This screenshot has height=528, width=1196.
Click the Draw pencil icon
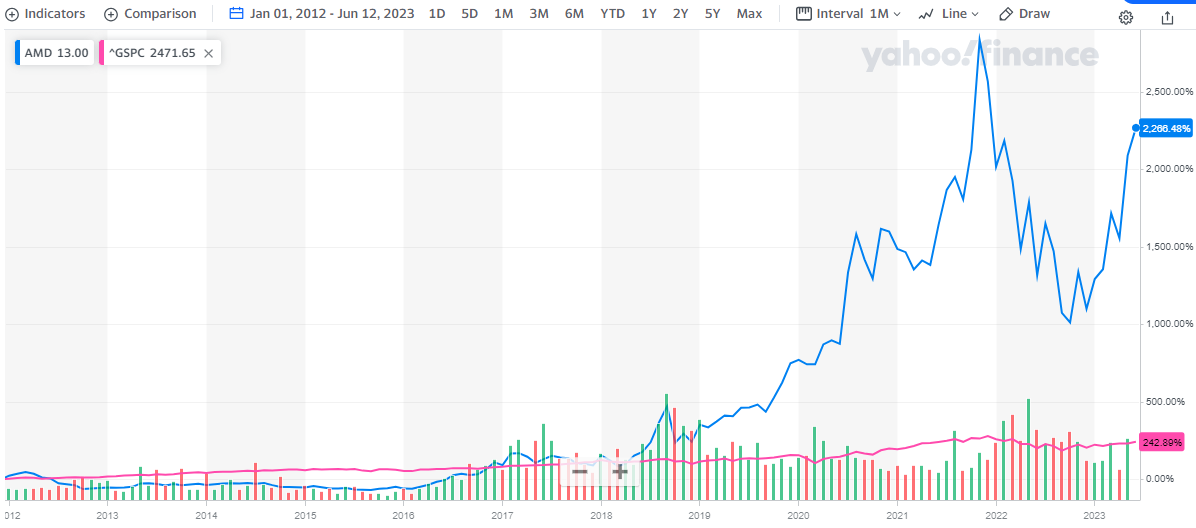[1005, 14]
